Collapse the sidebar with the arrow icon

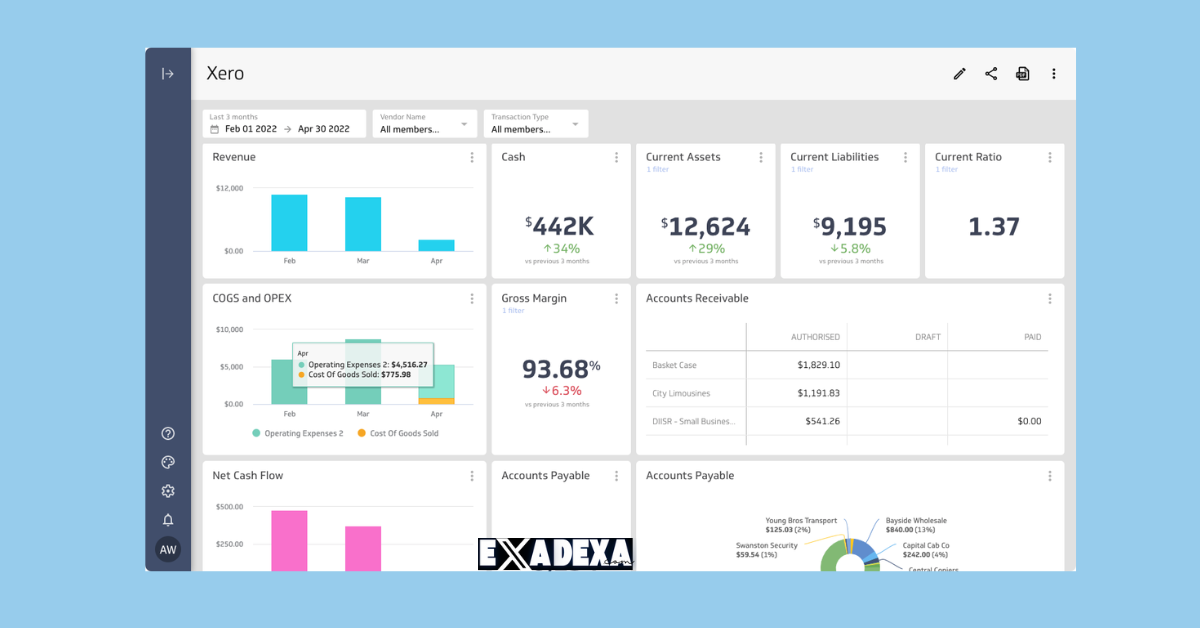point(168,73)
